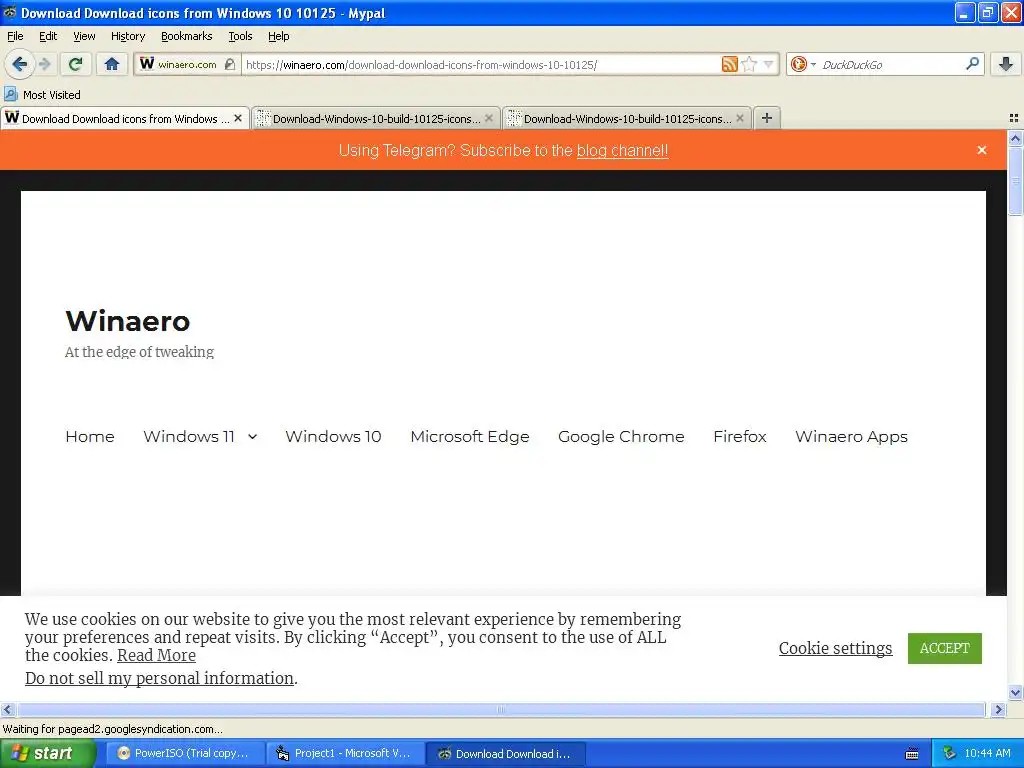
Task: Follow the blog channel link
Action: [x=622, y=150]
